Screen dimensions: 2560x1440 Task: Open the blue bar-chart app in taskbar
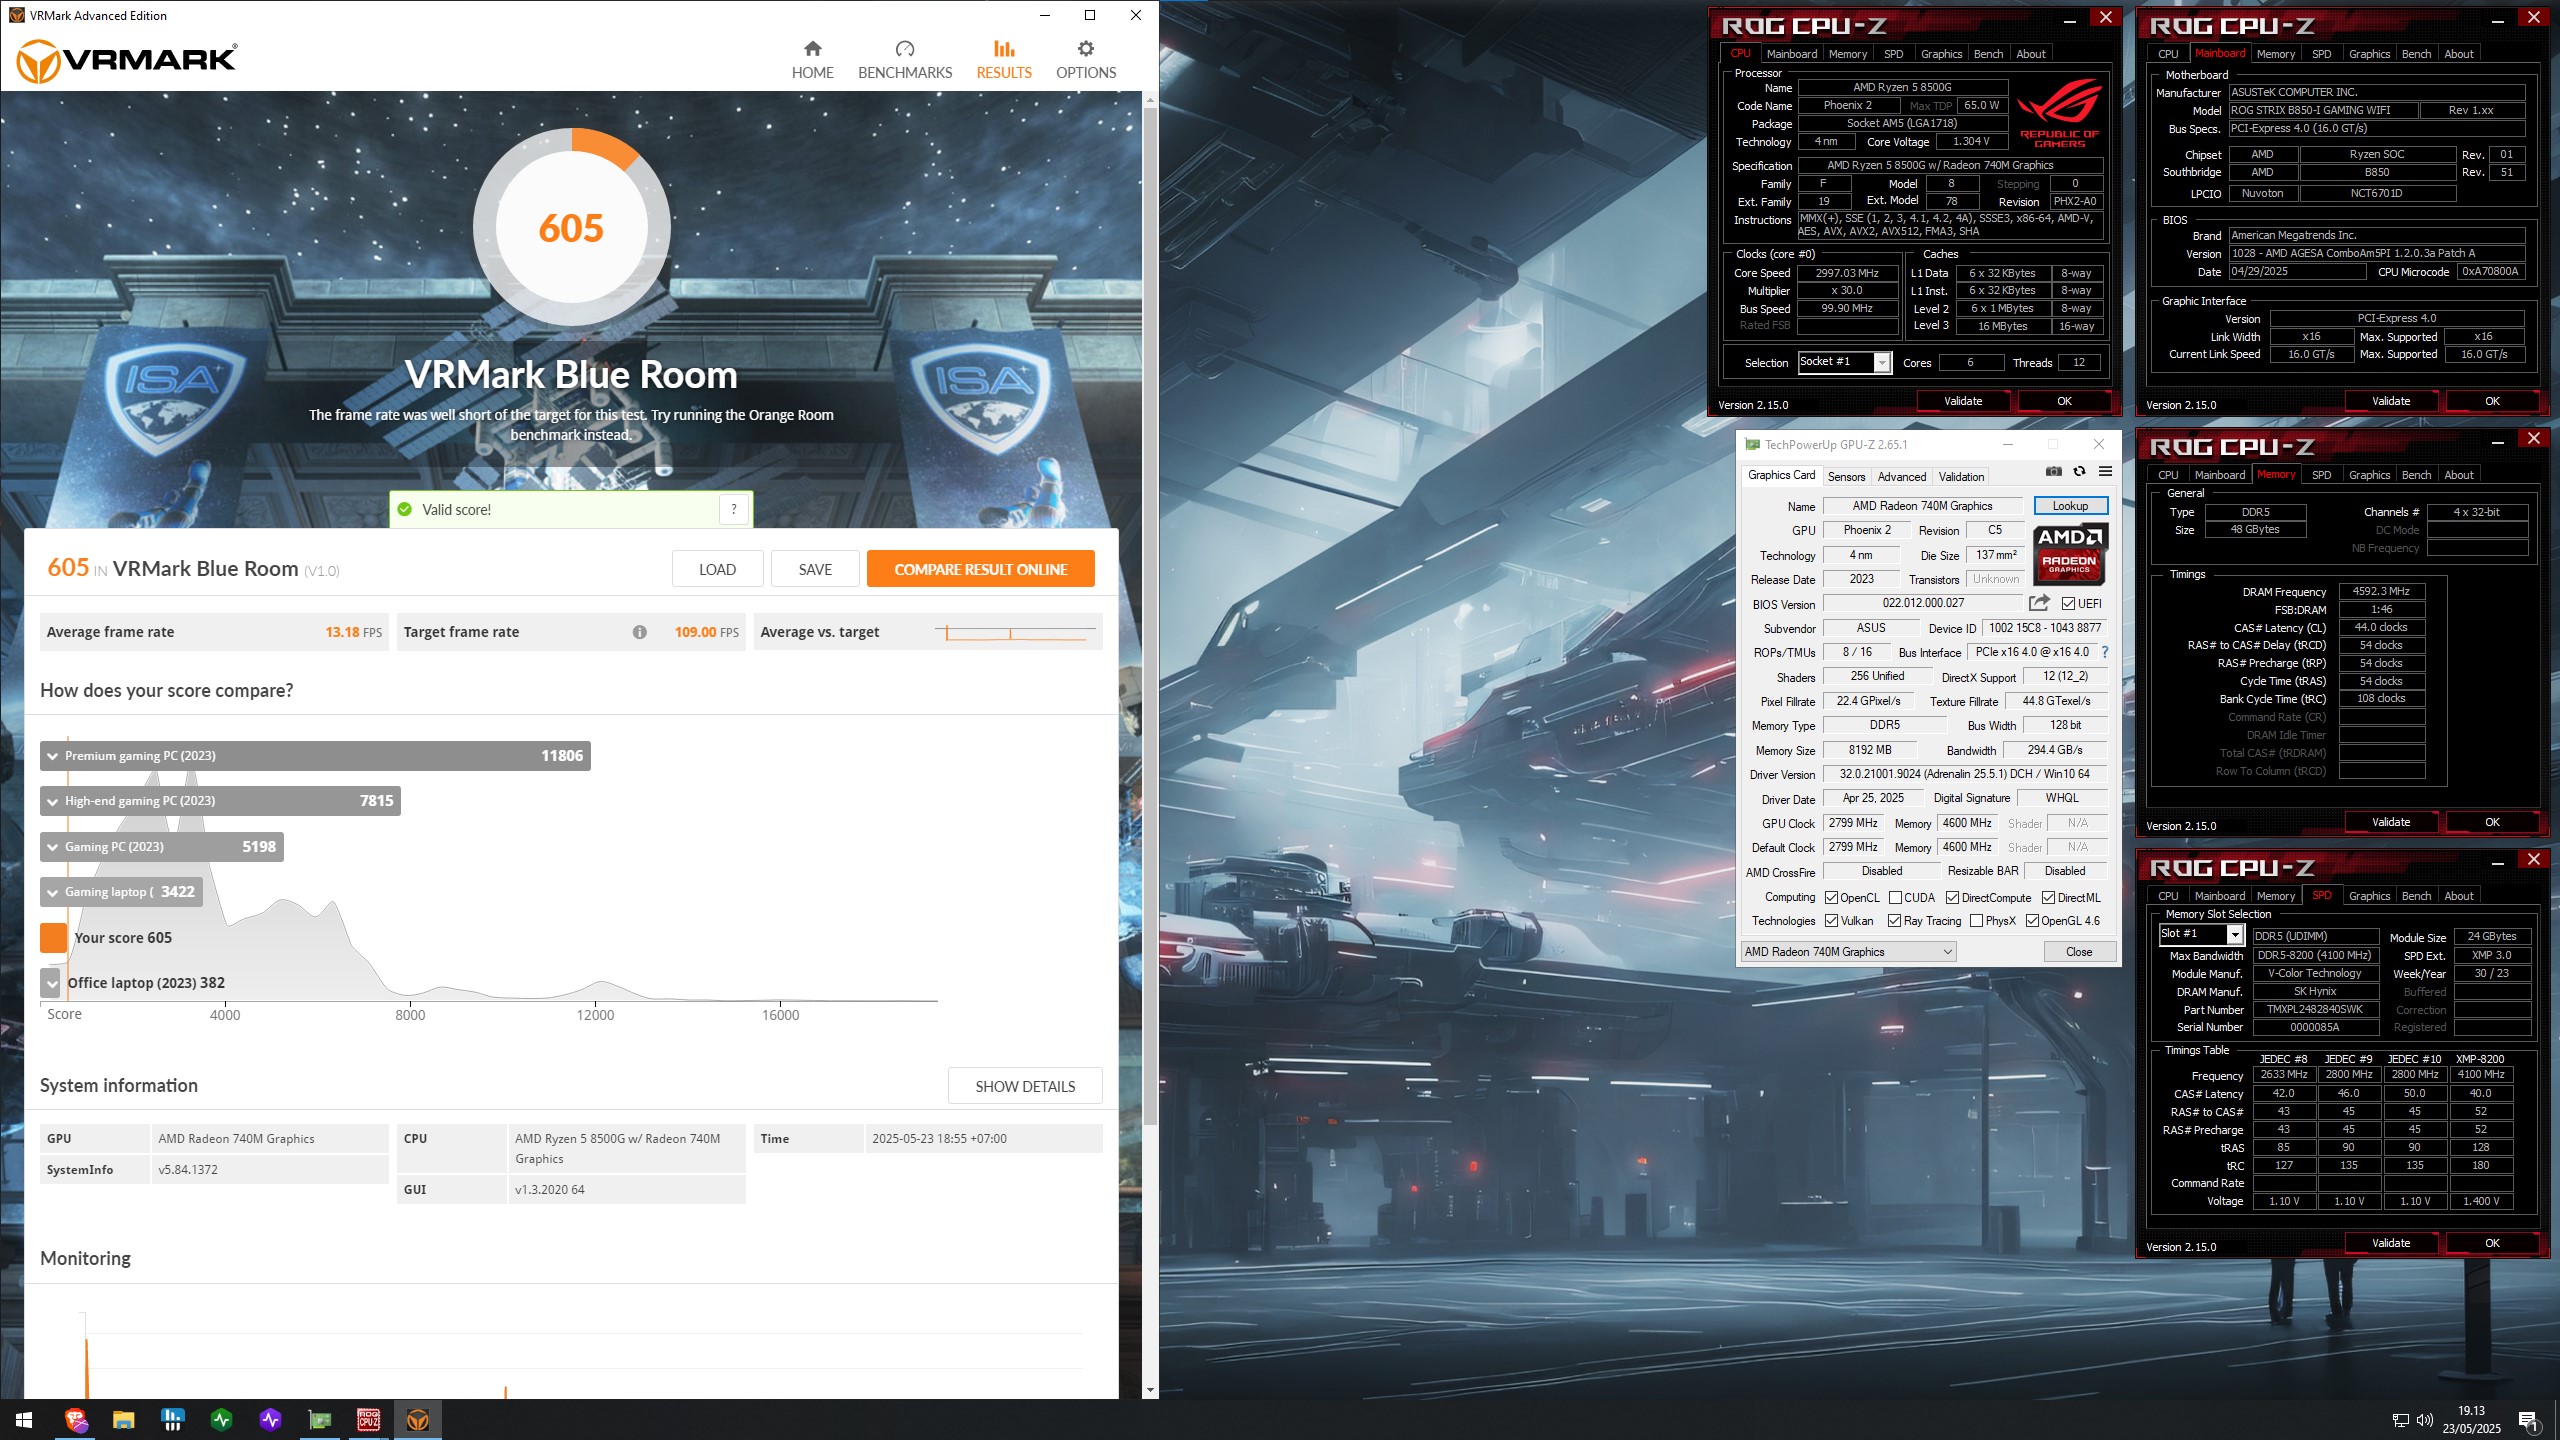173,1419
